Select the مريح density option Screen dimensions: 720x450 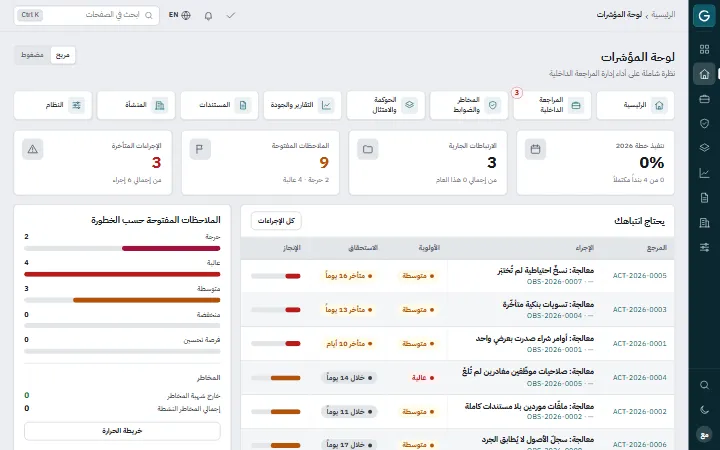pos(62,55)
